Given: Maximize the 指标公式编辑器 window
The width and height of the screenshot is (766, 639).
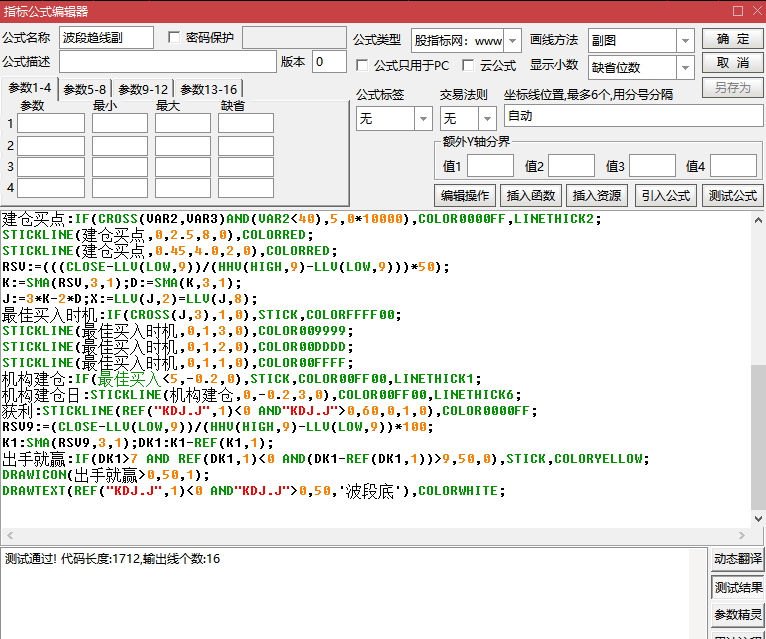Looking at the screenshot, I should click(738, 11).
